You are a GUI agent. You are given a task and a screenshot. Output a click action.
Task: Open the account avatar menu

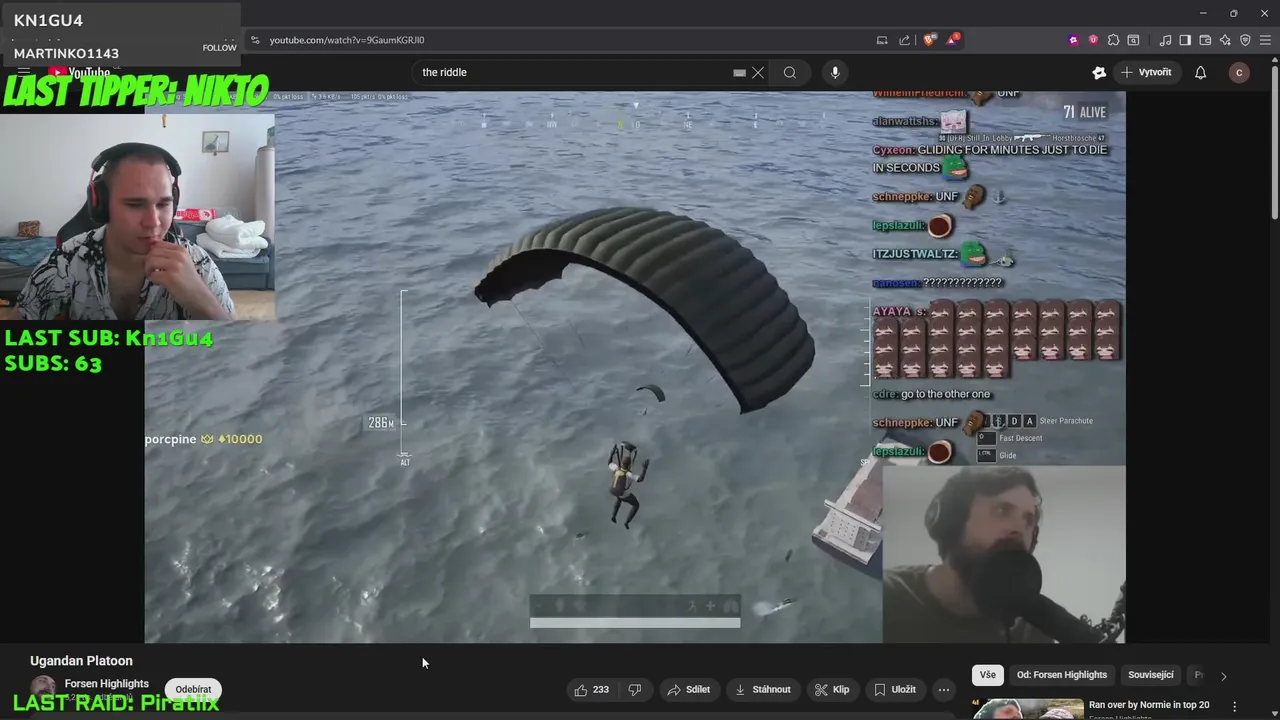coord(1239,72)
